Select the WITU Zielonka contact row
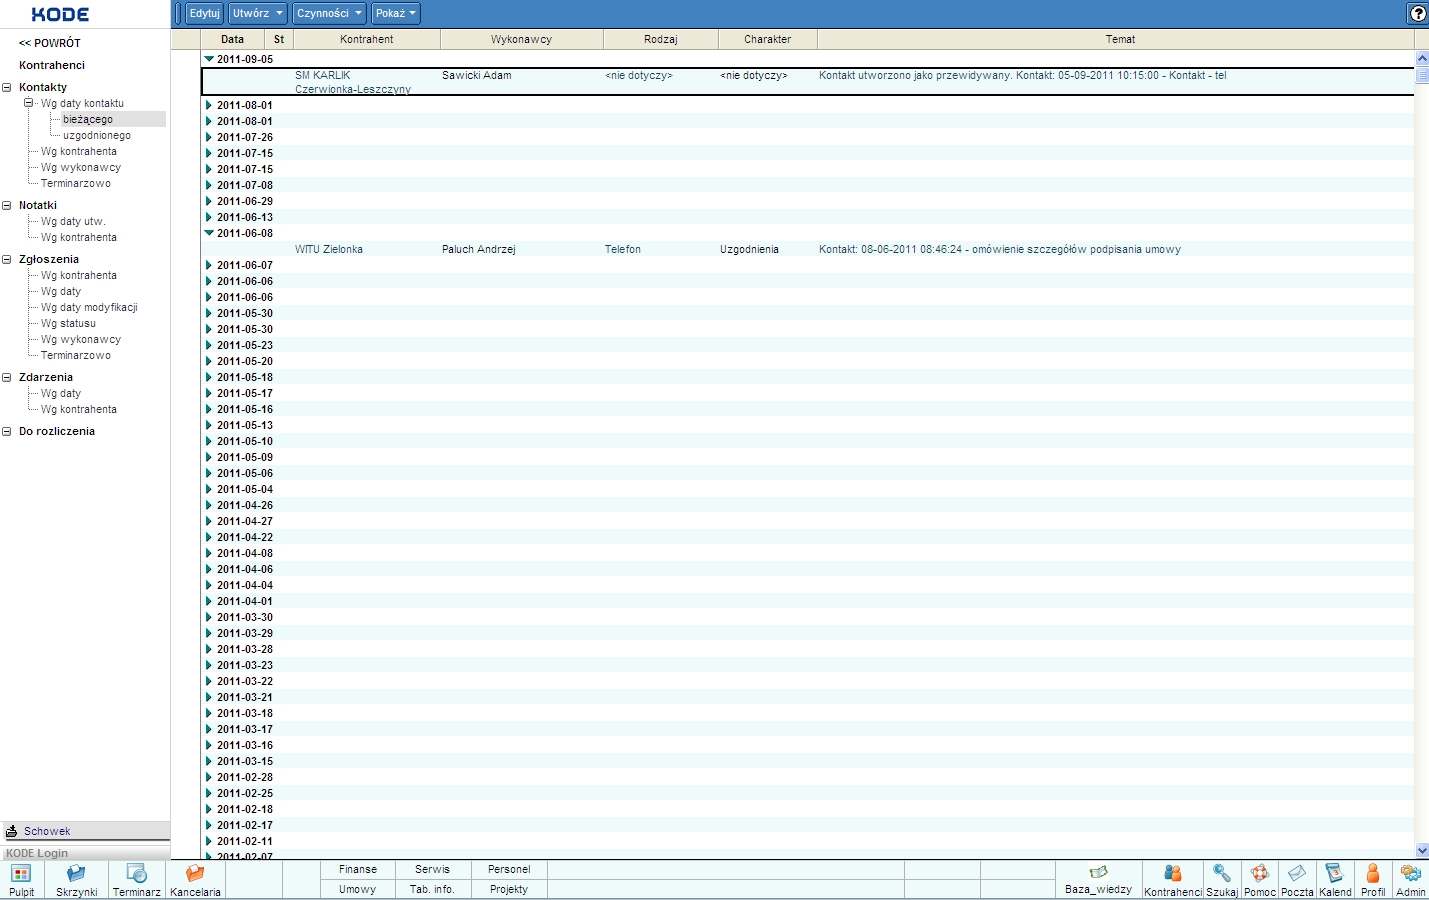 808,249
